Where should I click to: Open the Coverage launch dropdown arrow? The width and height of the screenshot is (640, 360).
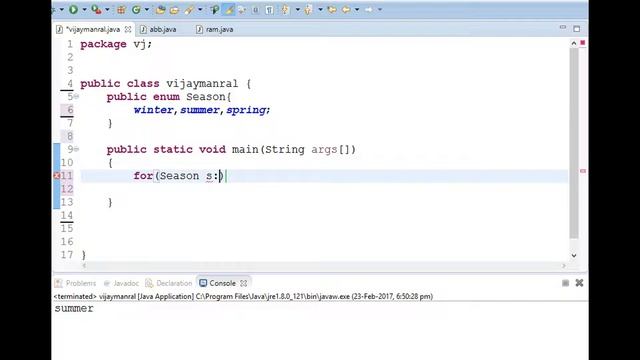[x=107, y=9]
